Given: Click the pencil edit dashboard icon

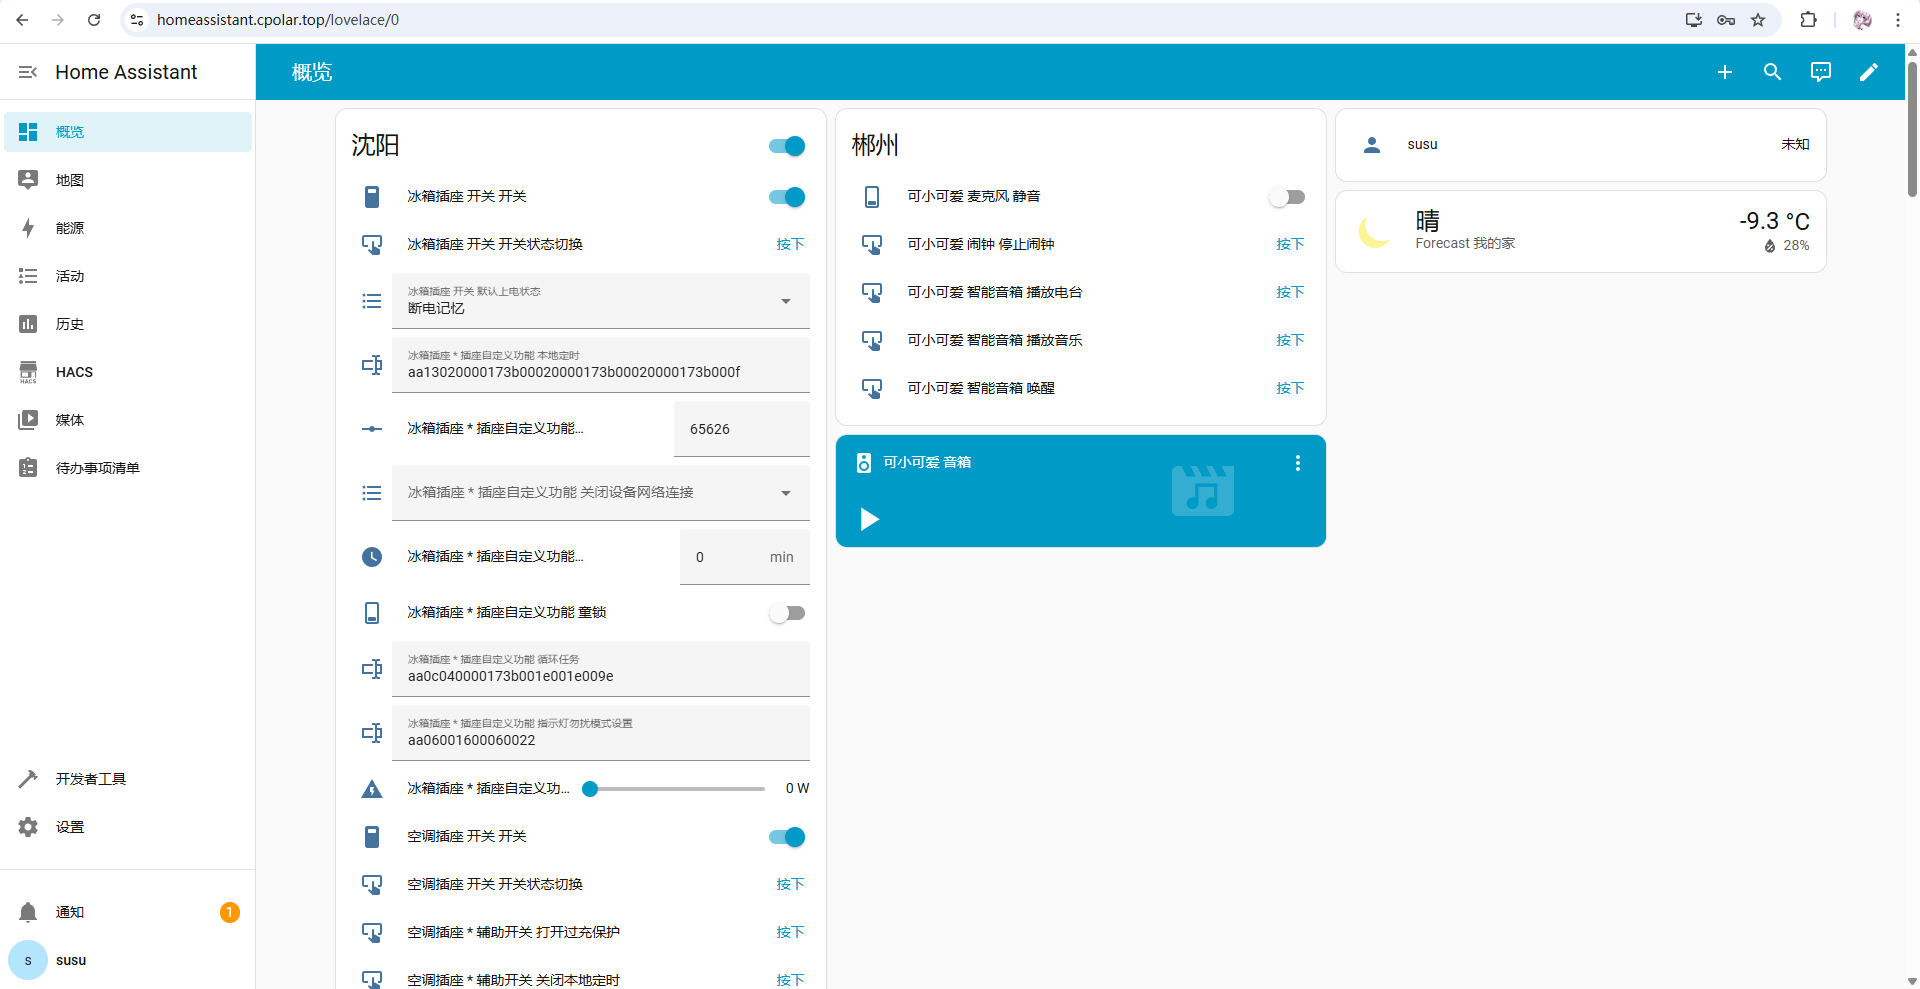Looking at the screenshot, I should click(x=1868, y=72).
